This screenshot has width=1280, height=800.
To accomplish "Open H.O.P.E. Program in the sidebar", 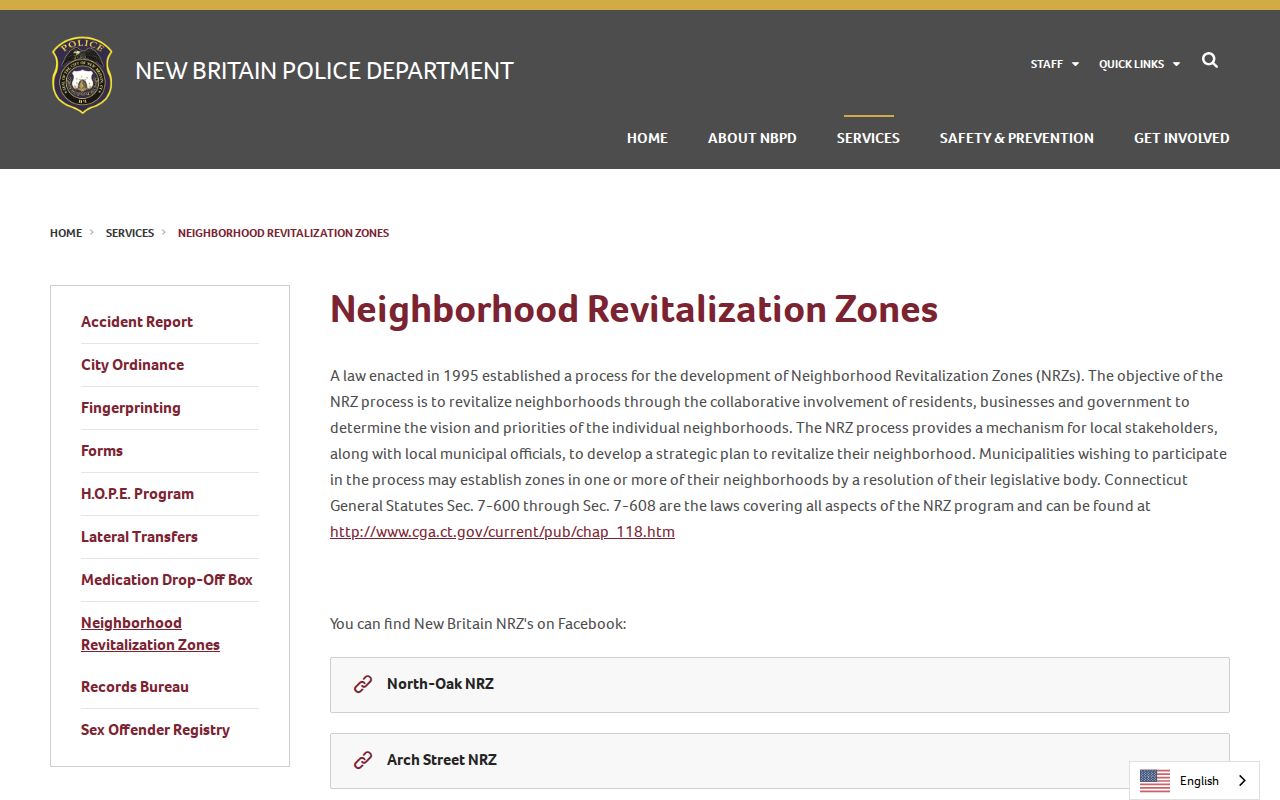I will 137,494.
